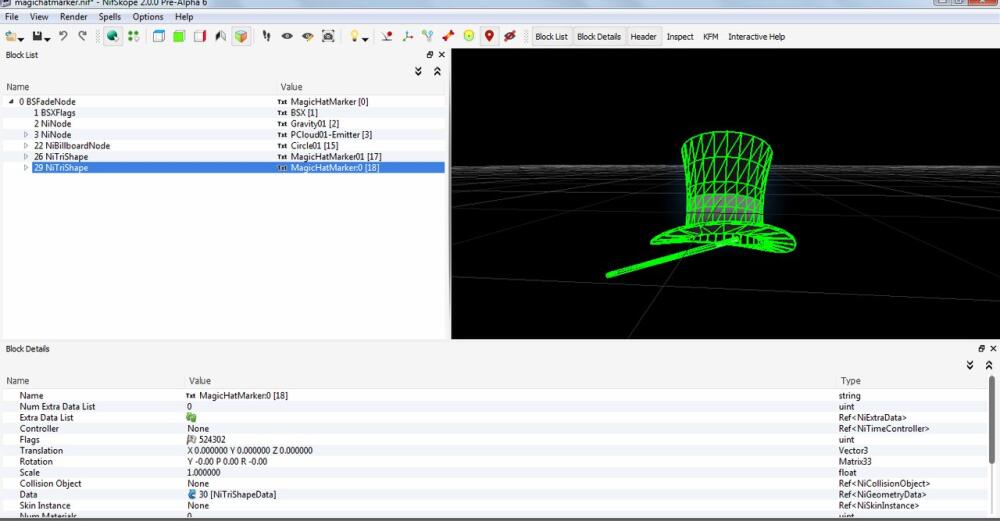Viewport: 1000px width, 521px height.
Task: Close the Block Details panel
Action: tap(993, 349)
